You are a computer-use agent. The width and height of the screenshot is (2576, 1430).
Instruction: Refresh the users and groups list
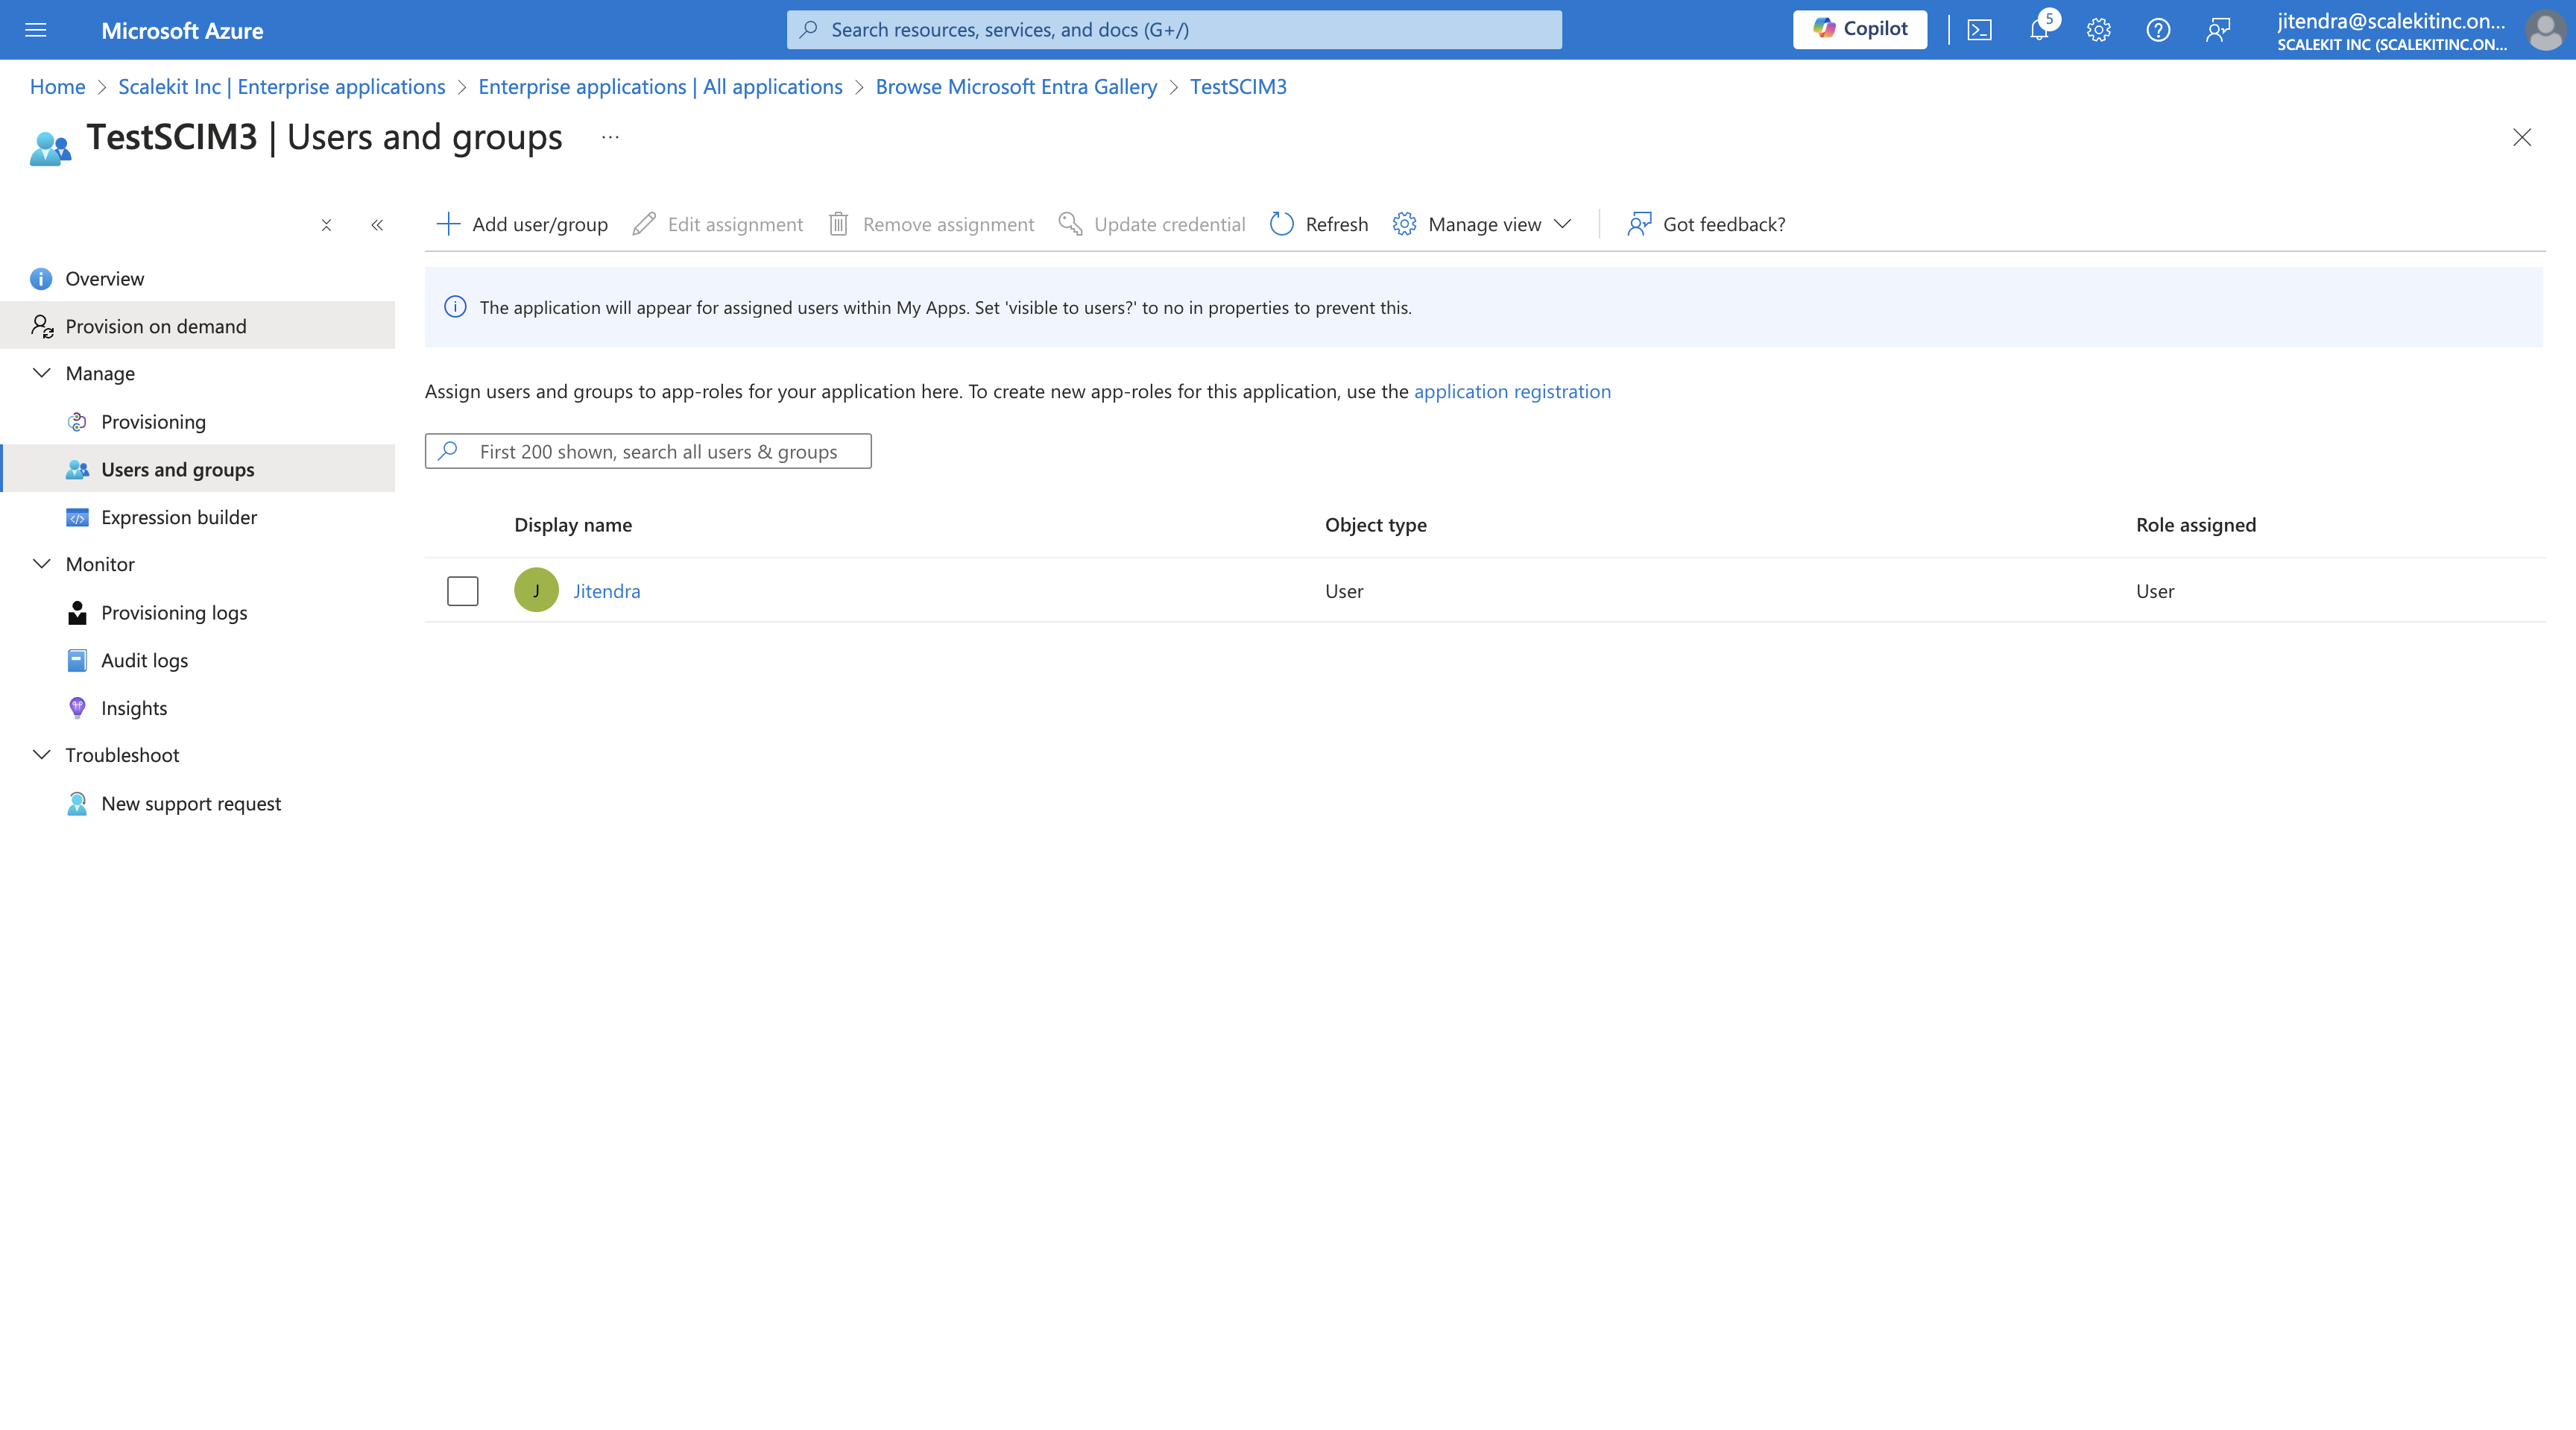[1318, 224]
